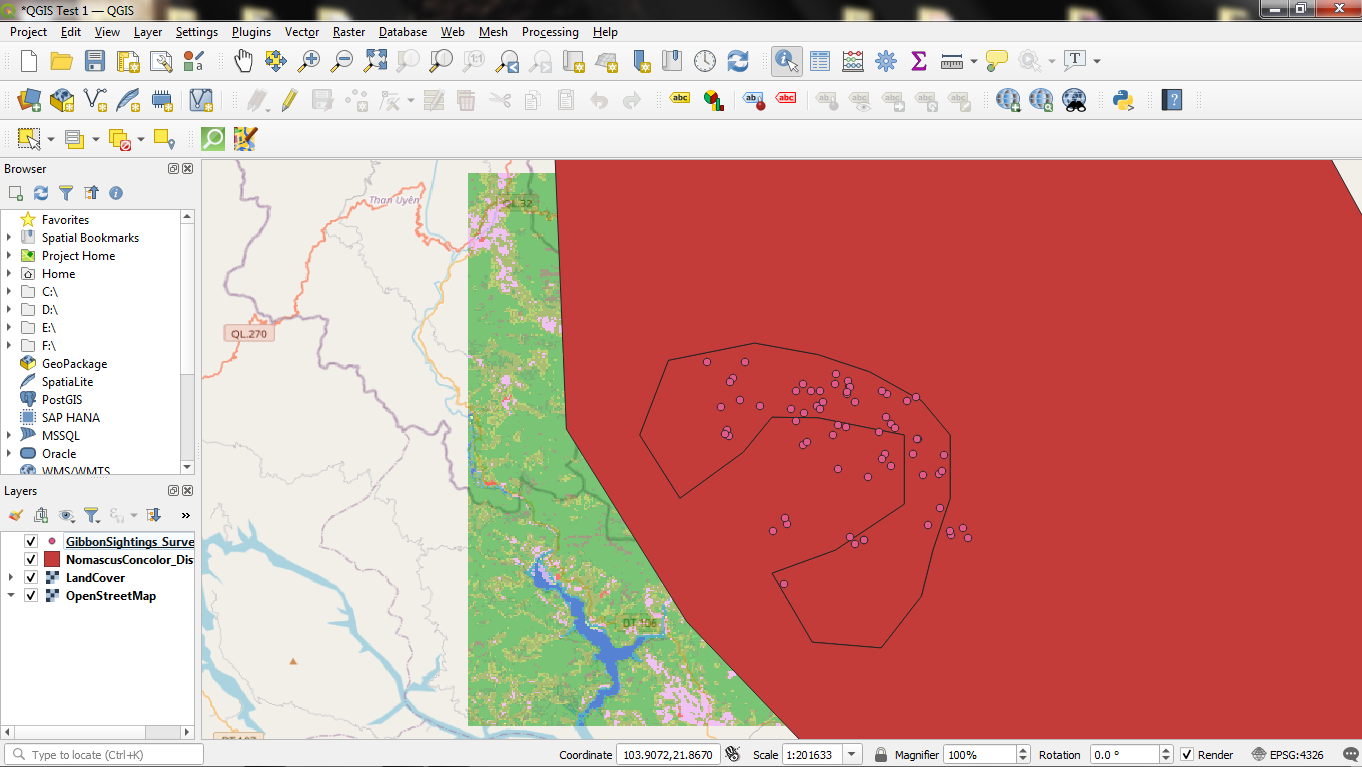Open the Plugins menu
Viewport: 1362px width, 767px height.
point(251,32)
